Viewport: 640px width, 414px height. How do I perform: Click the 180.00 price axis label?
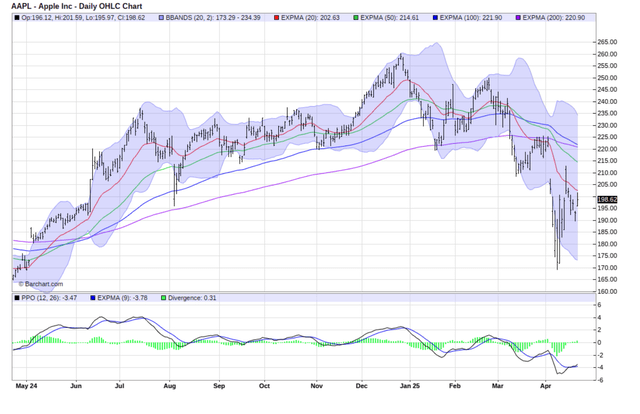pyautogui.click(x=607, y=244)
